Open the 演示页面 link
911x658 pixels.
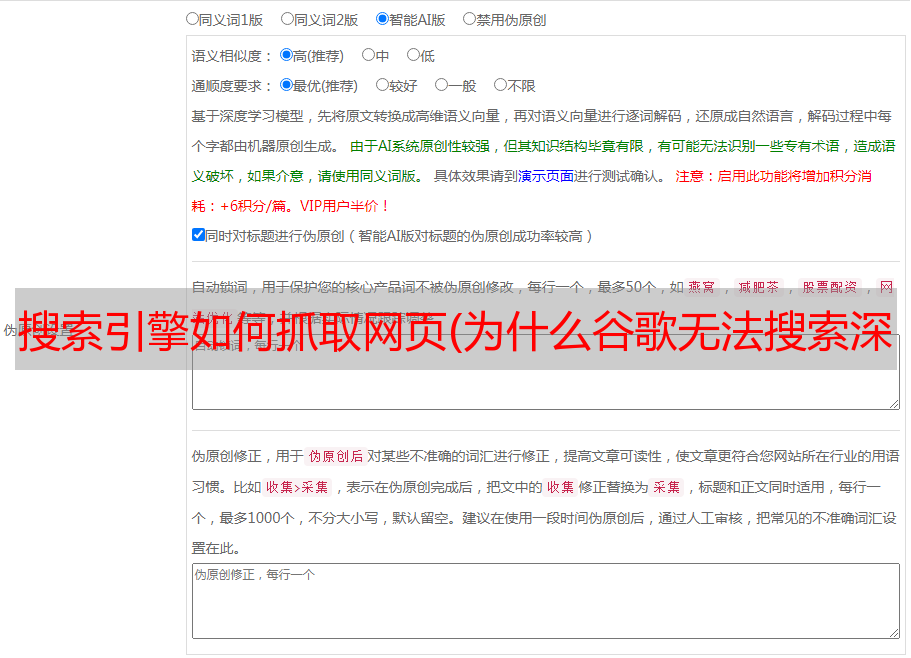[546, 176]
